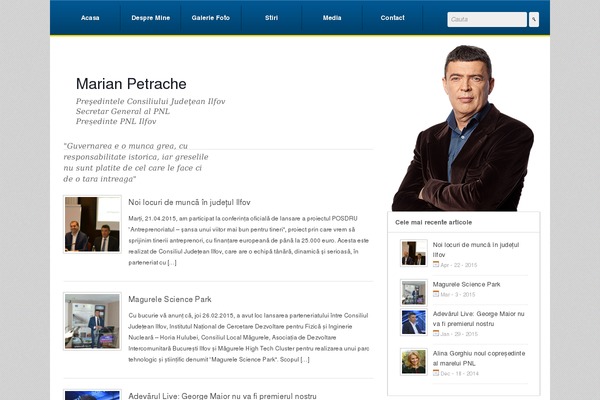Click the calendar icon beside Jan - 29 - 2015

coord(436,333)
